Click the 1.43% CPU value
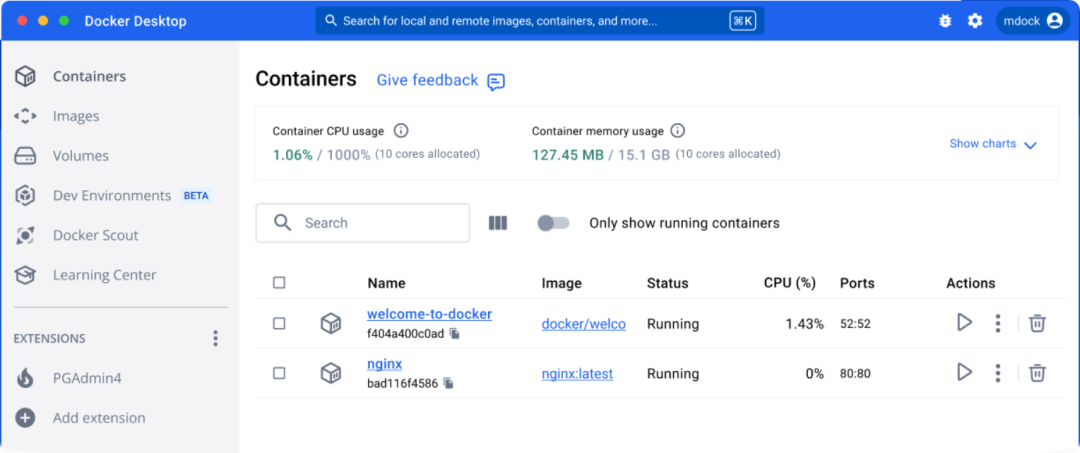1080x453 pixels. [x=804, y=324]
